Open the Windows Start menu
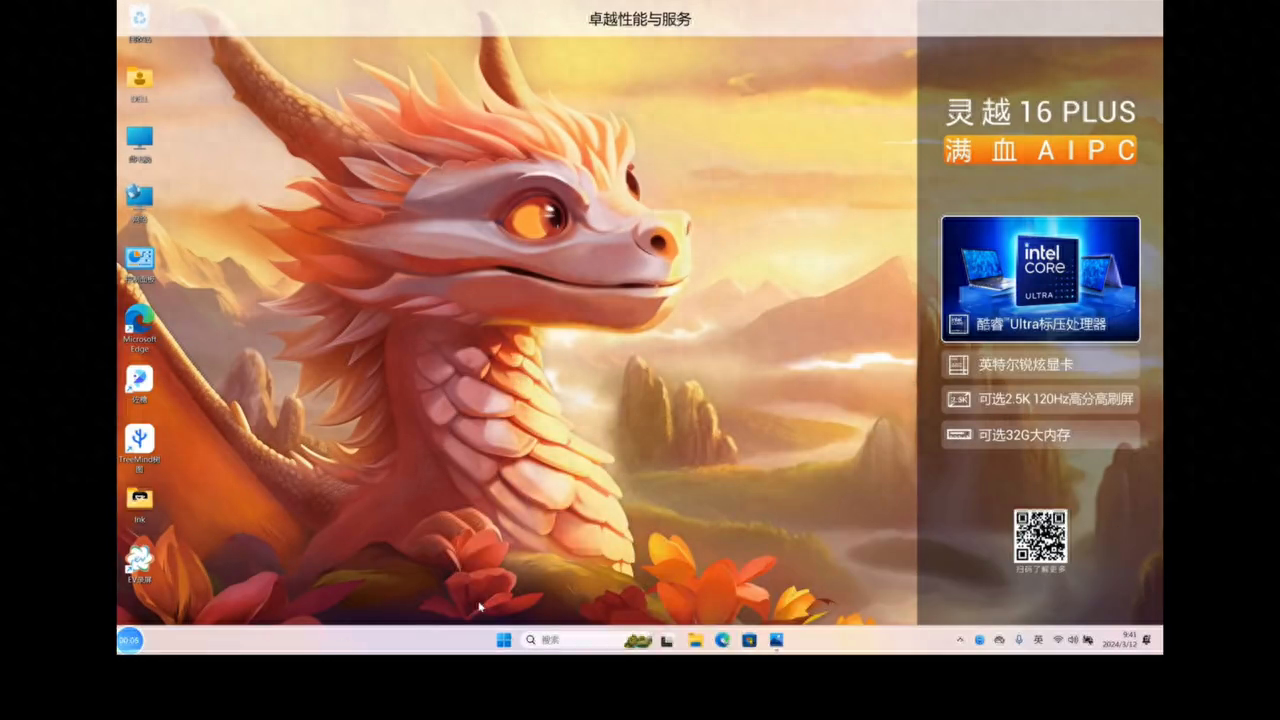Screen dimensions: 1280x720 click(x=503, y=640)
